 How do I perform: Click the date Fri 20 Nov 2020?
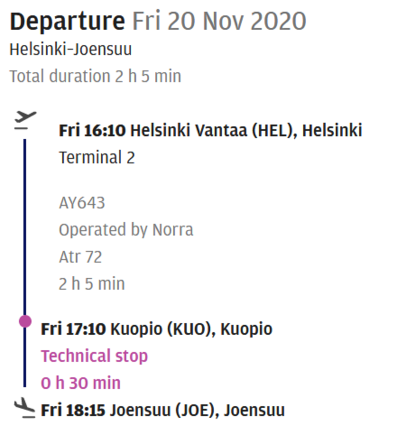pos(219,21)
